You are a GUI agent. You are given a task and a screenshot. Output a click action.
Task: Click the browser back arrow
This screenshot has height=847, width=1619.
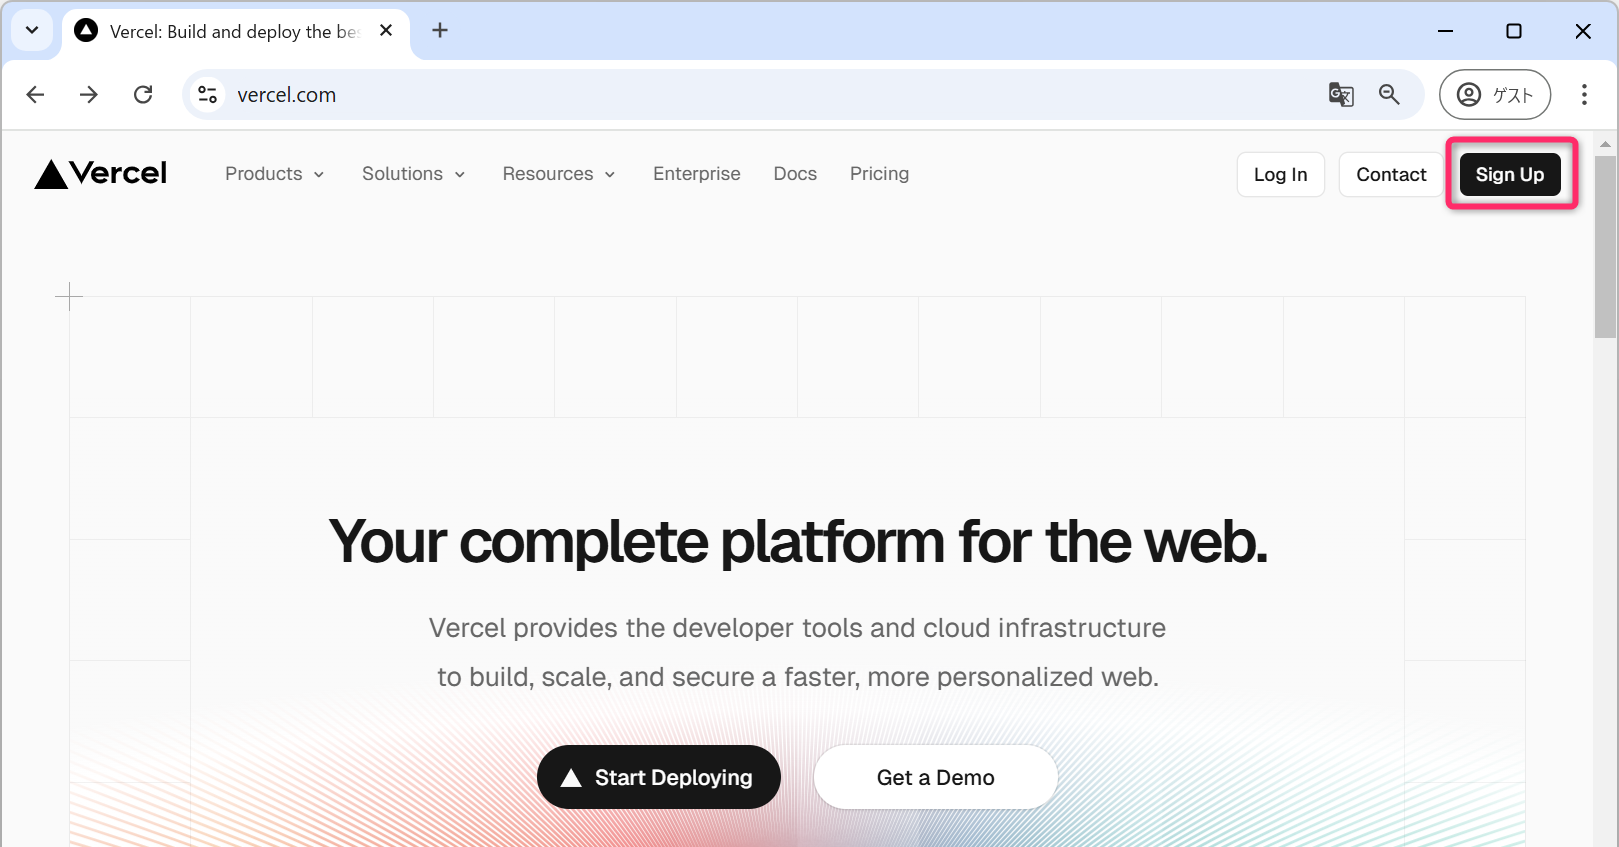[36, 95]
